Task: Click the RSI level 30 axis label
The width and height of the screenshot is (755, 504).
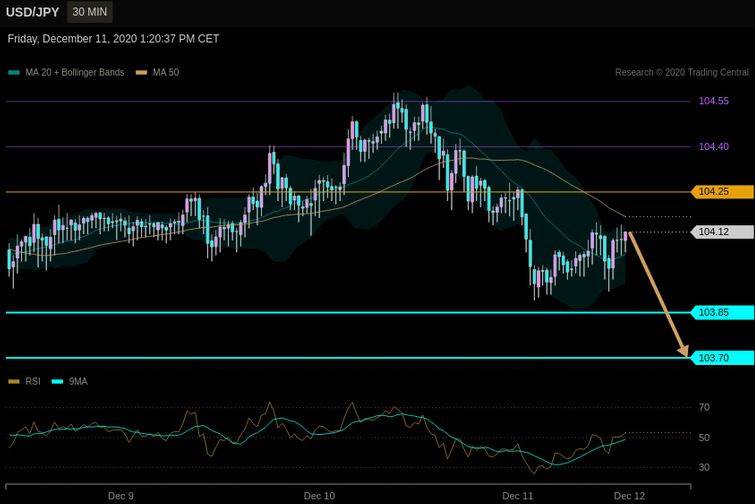Action: tap(704, 467)
